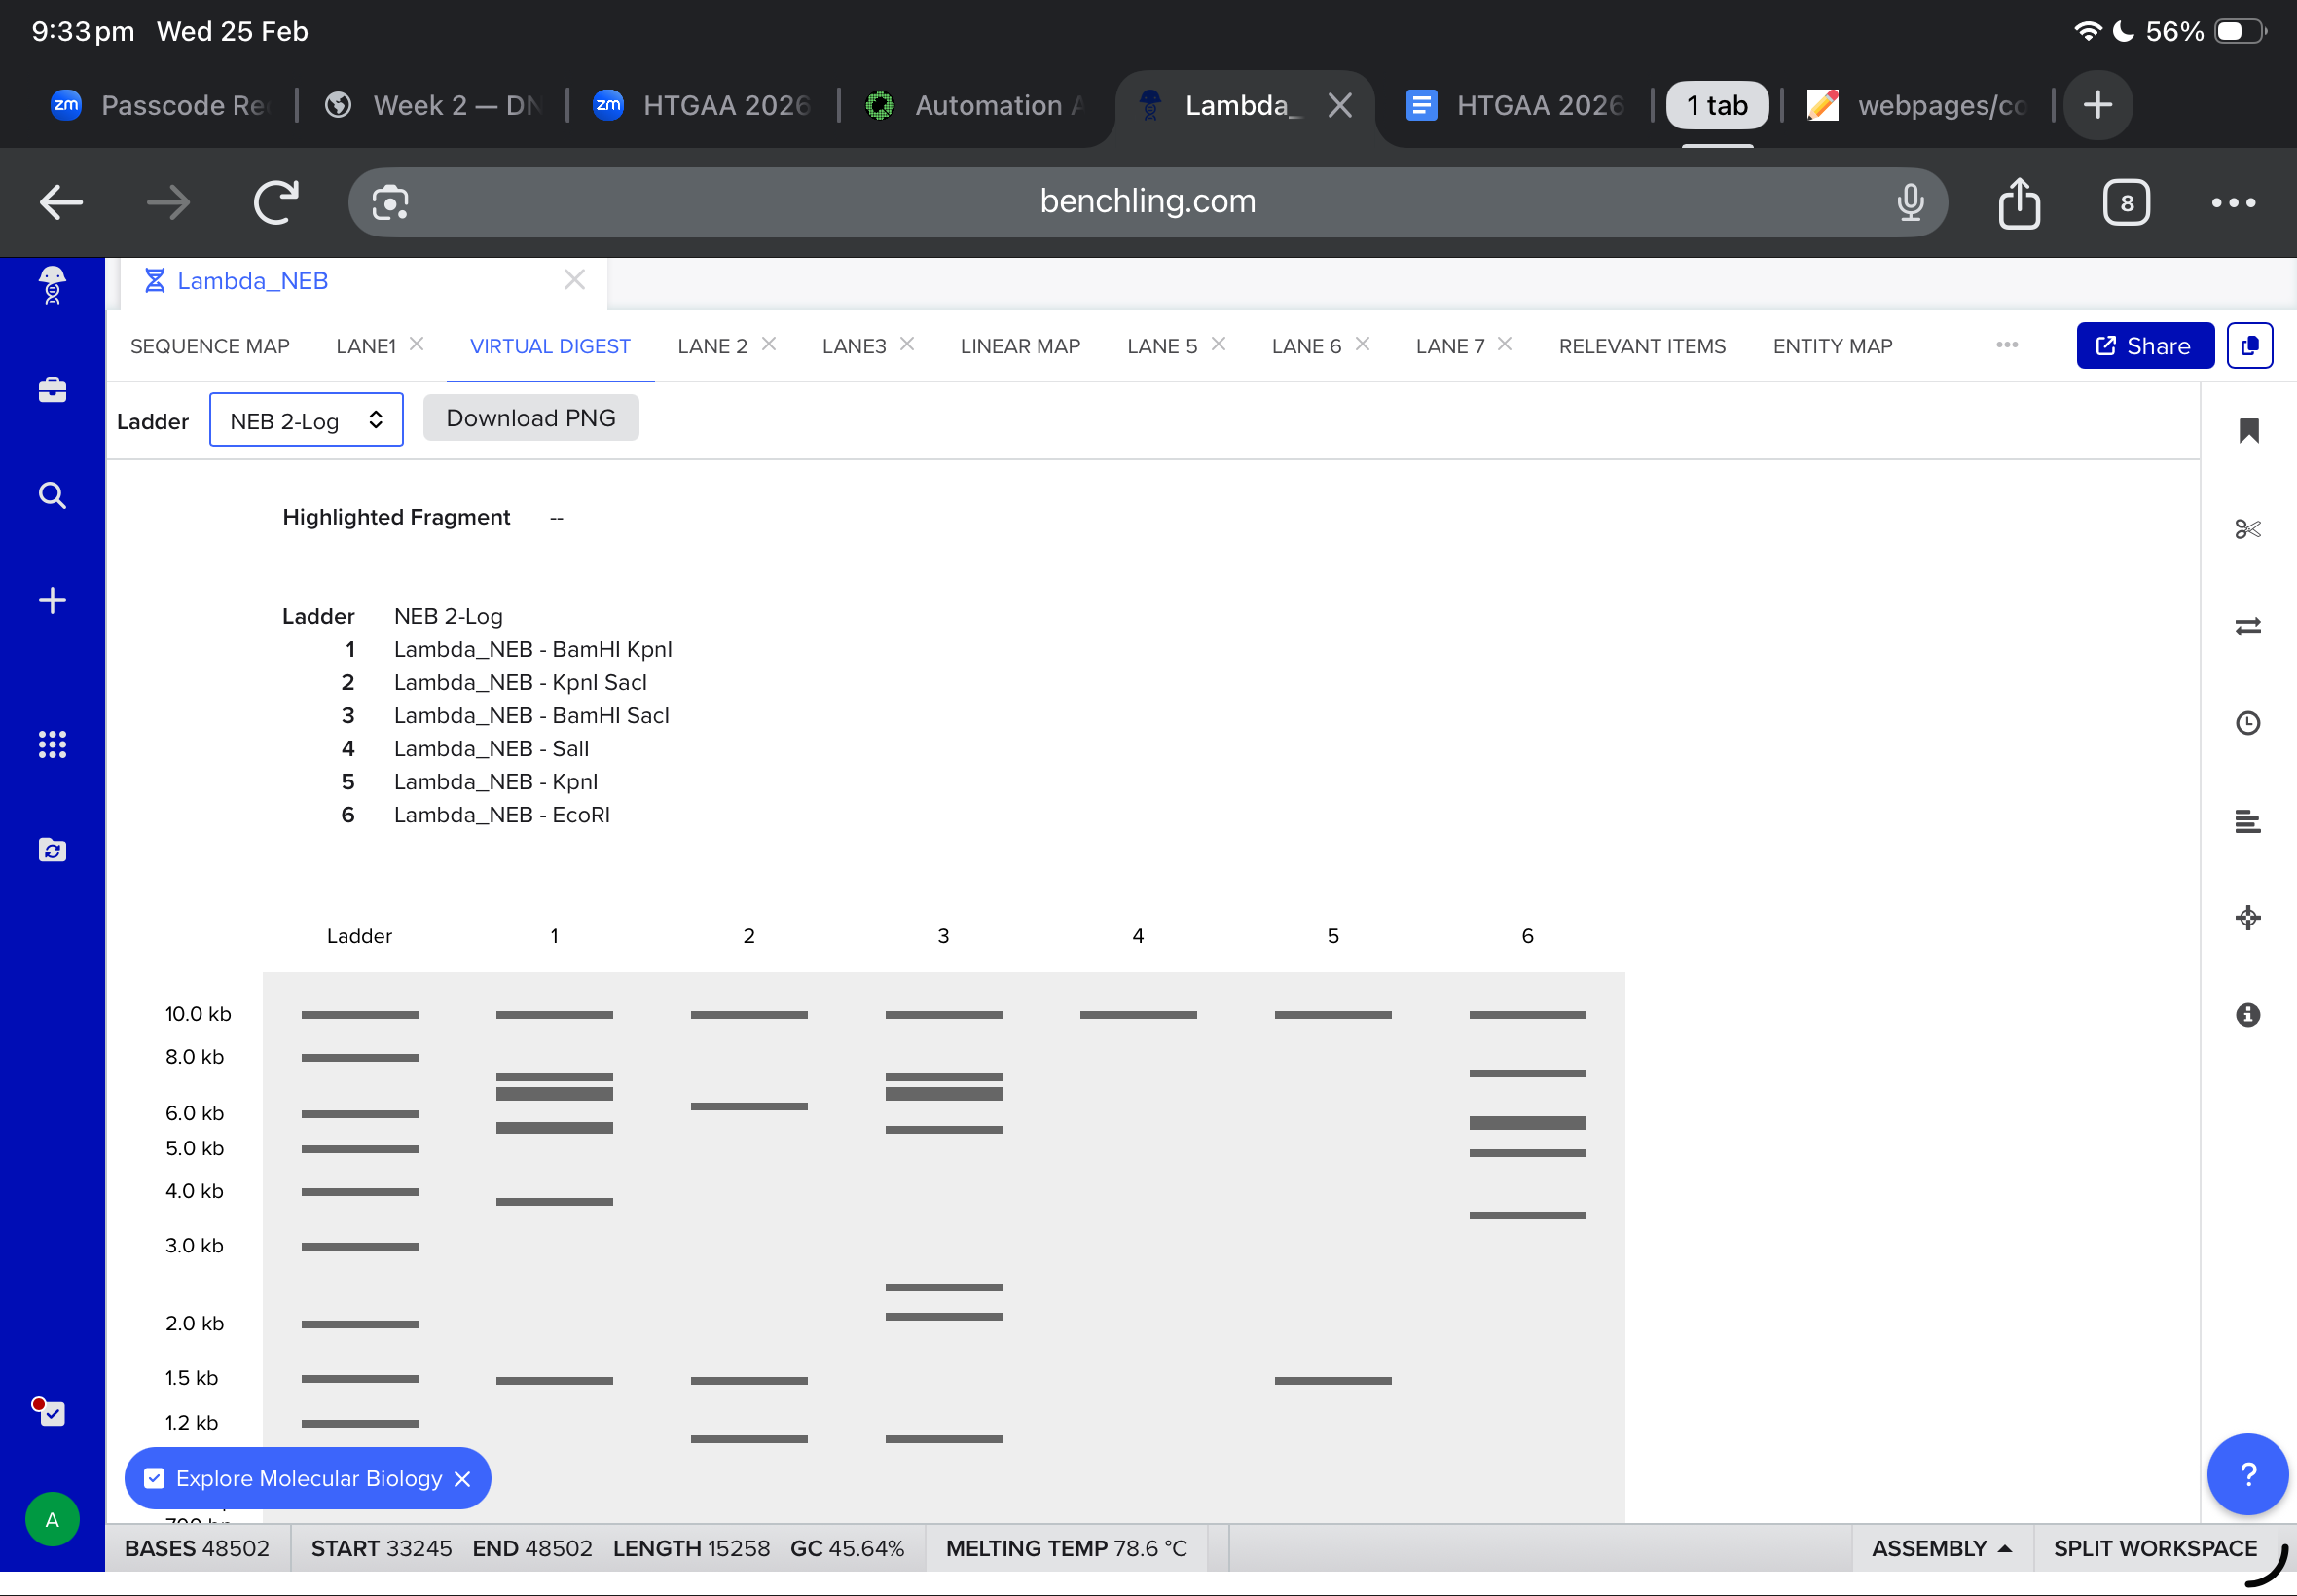
Task: Open the clock history panel icon
Action: point(2248,723)
